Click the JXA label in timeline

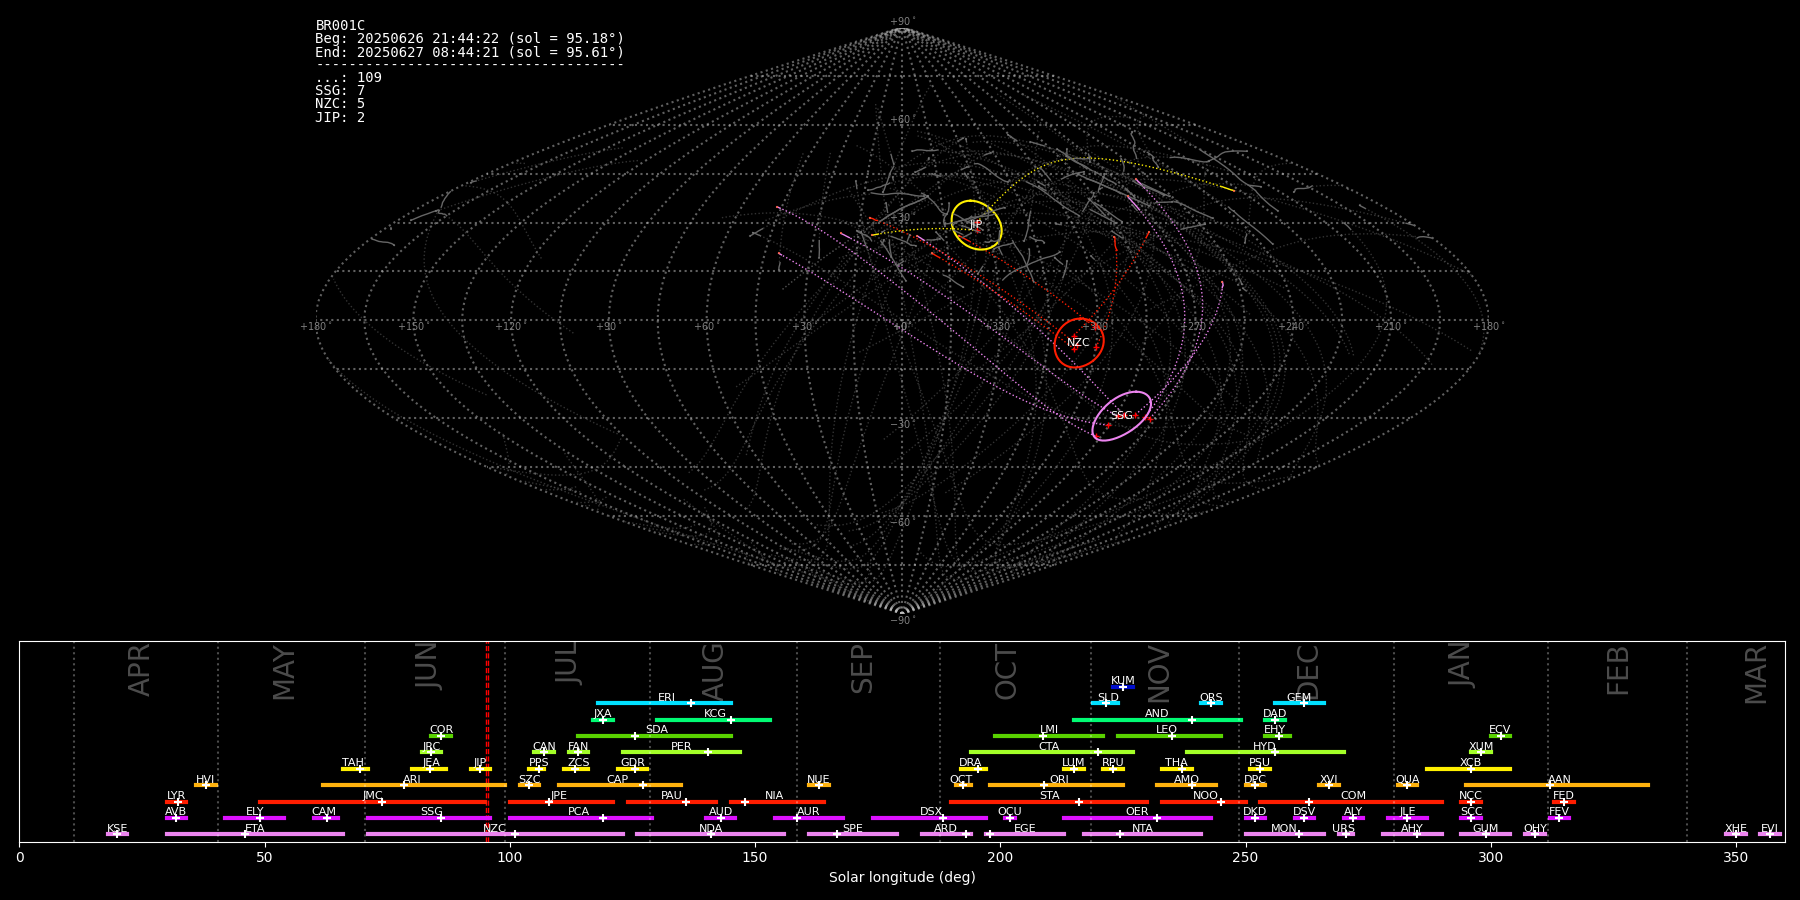[x=602, y=714]
